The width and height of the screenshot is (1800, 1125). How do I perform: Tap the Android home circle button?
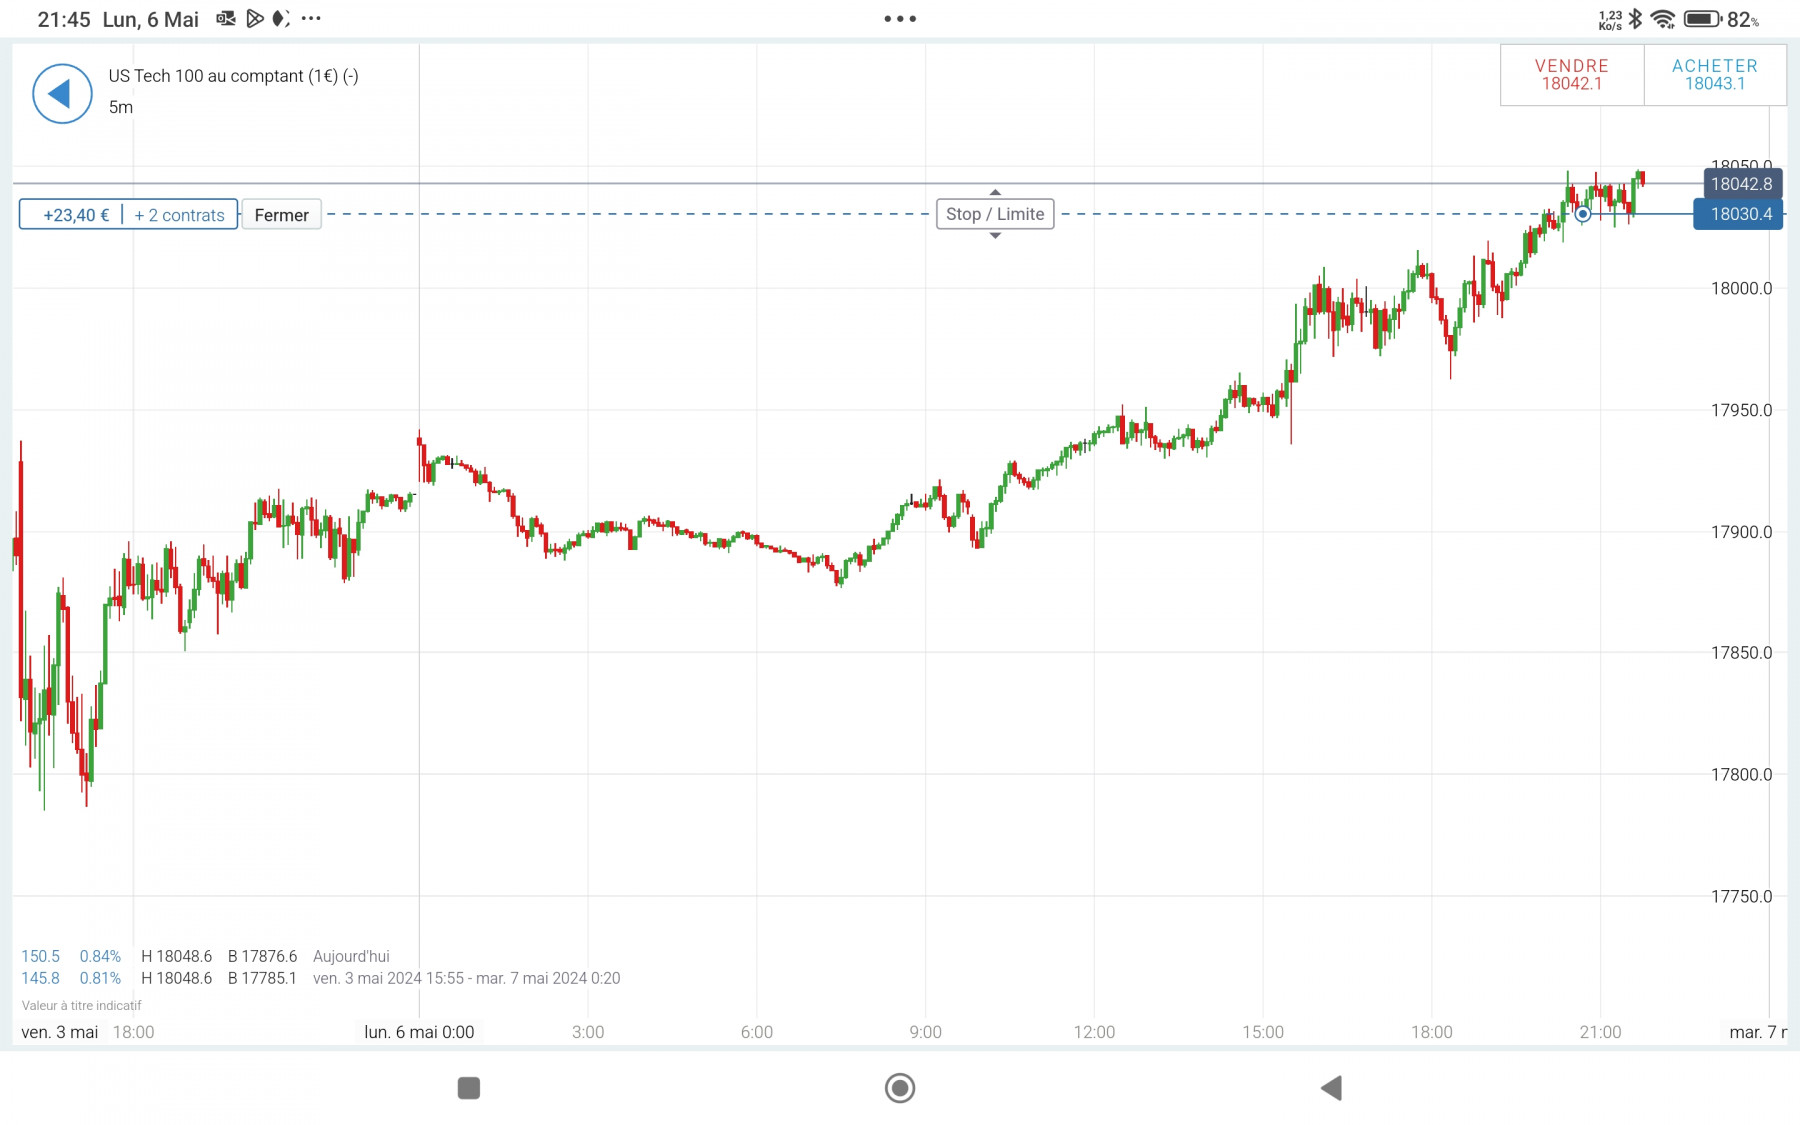point(900,1088)
